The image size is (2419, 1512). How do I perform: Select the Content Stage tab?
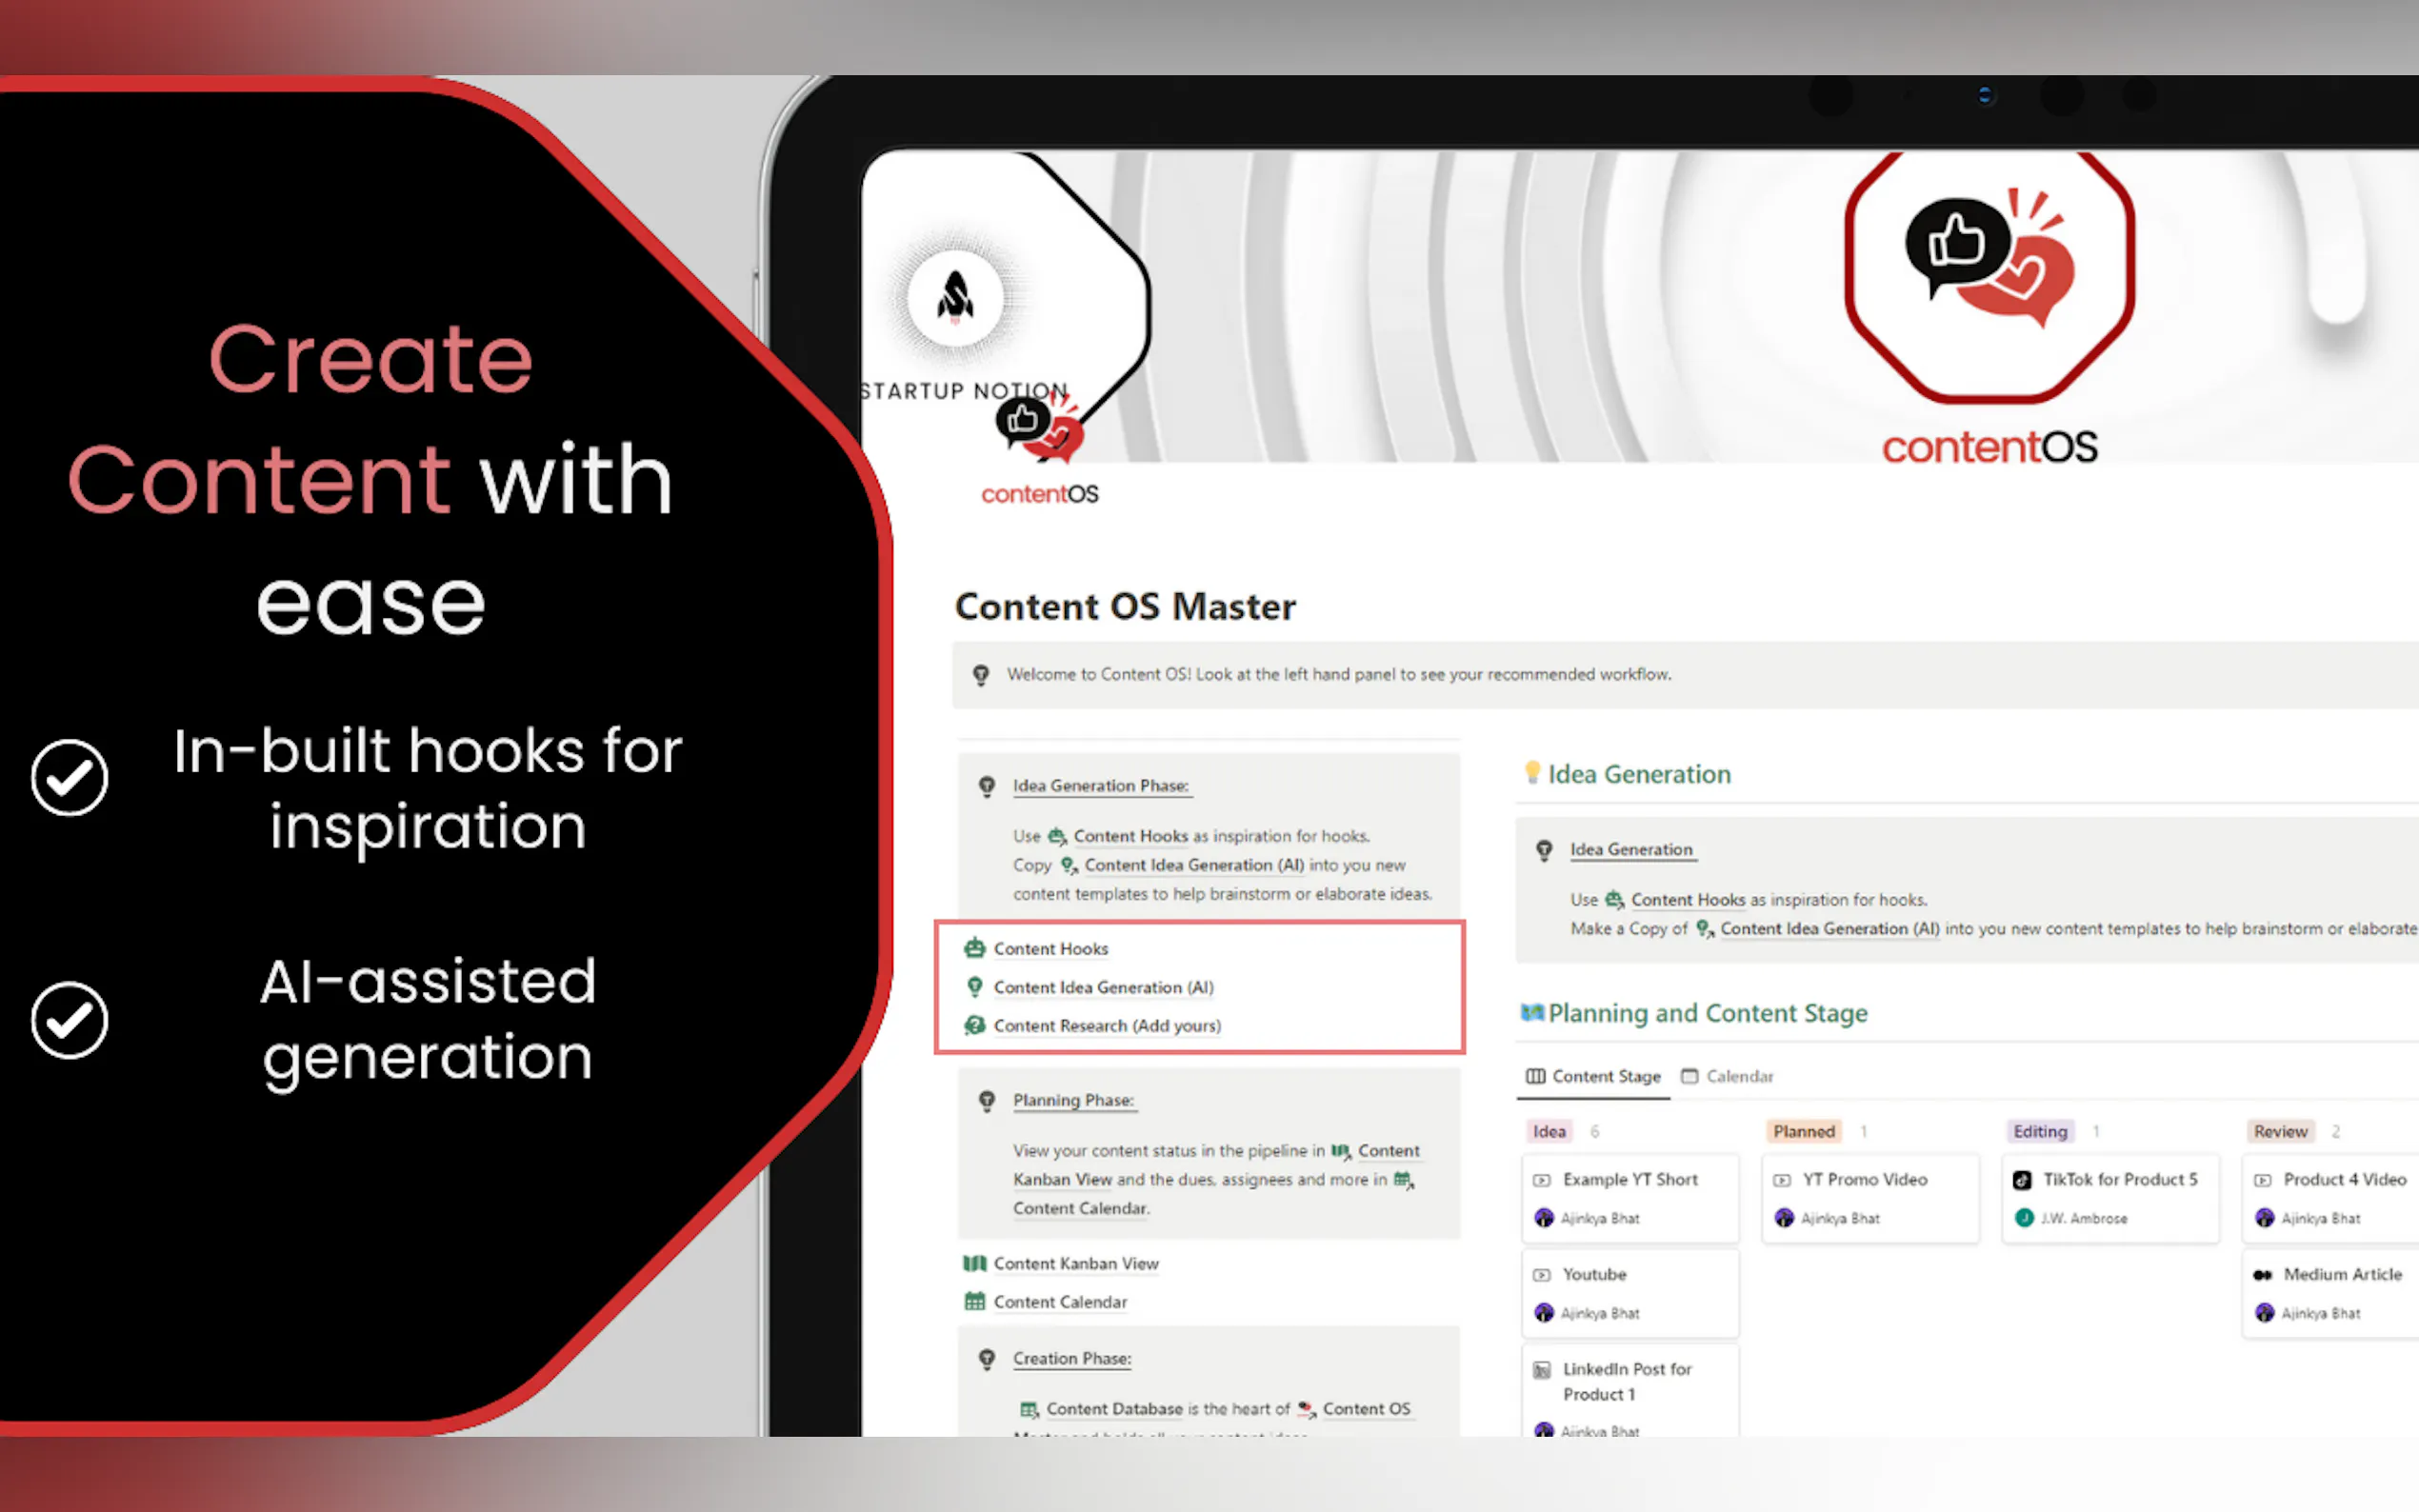[x=1593, y=1076]
